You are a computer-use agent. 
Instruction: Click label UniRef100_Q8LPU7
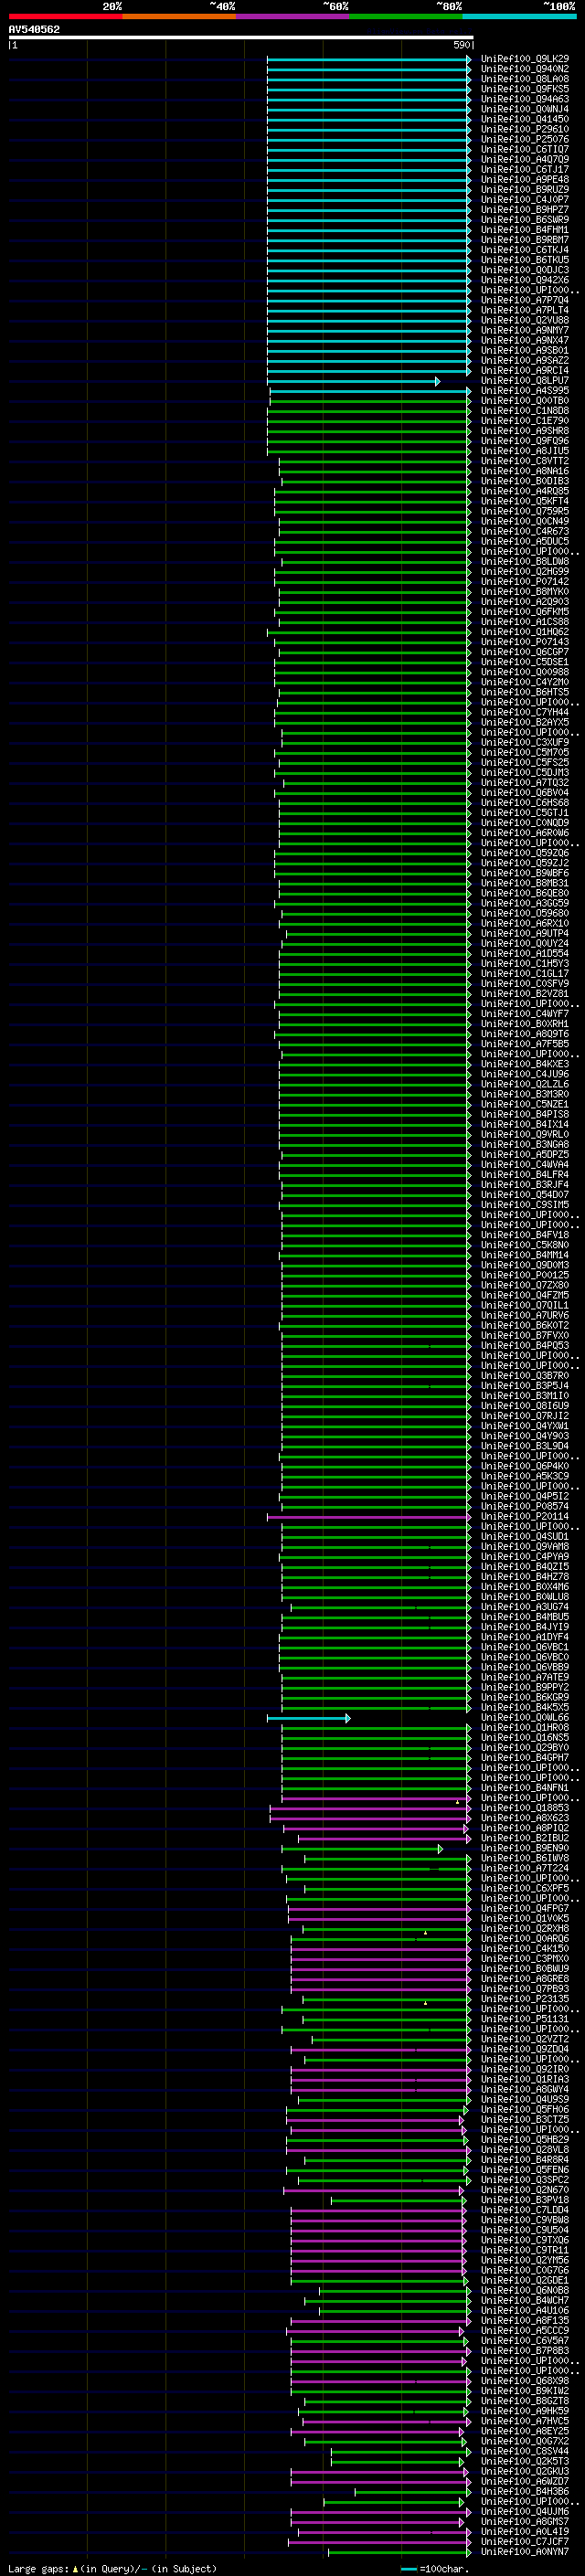(x=525, y=381)
